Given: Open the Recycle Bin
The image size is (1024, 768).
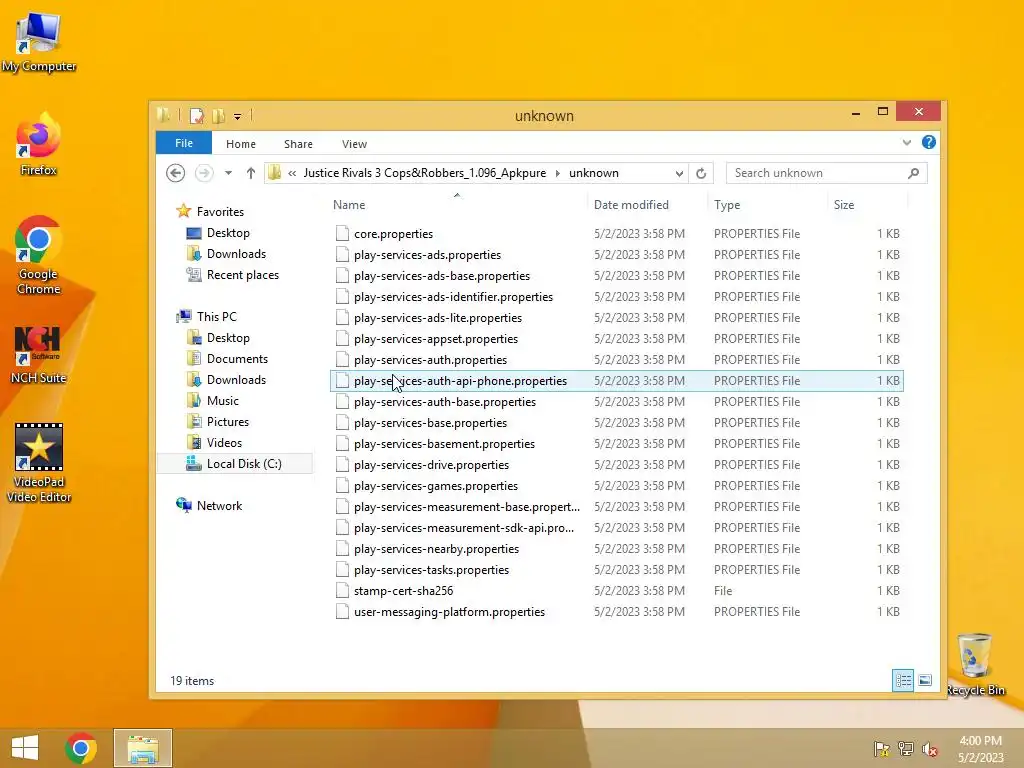Looking at the screenshot, I should [x=975, y=664].
